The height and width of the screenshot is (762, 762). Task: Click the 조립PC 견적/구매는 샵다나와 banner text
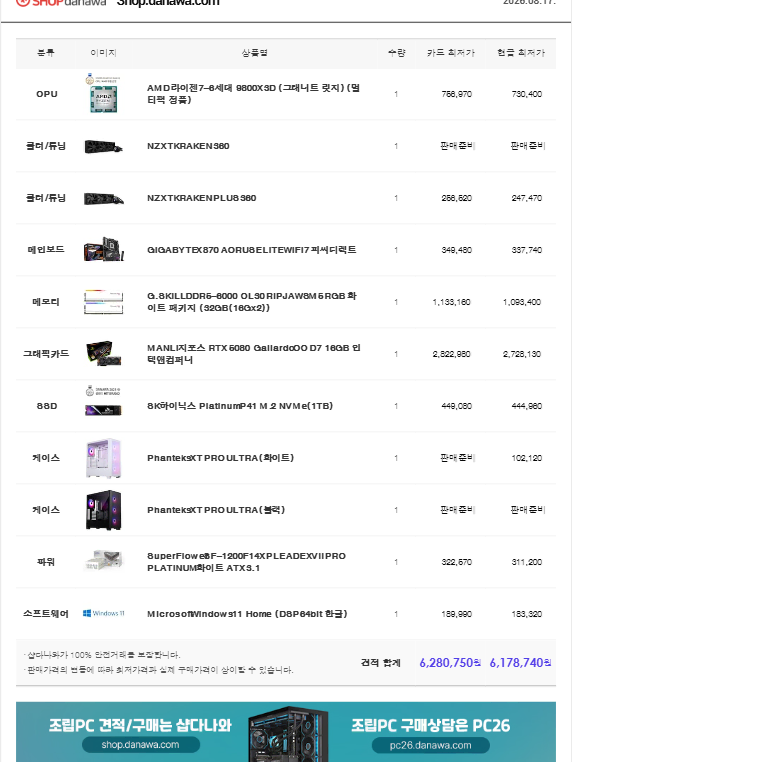(x=140, y=726)
